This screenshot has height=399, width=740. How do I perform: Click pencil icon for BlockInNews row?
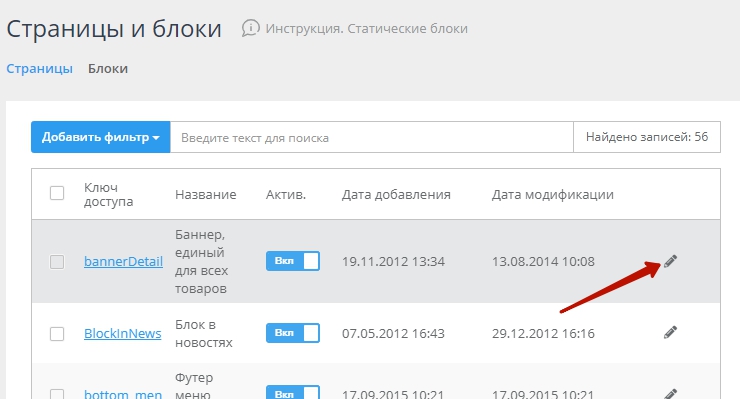pos(670,332)
